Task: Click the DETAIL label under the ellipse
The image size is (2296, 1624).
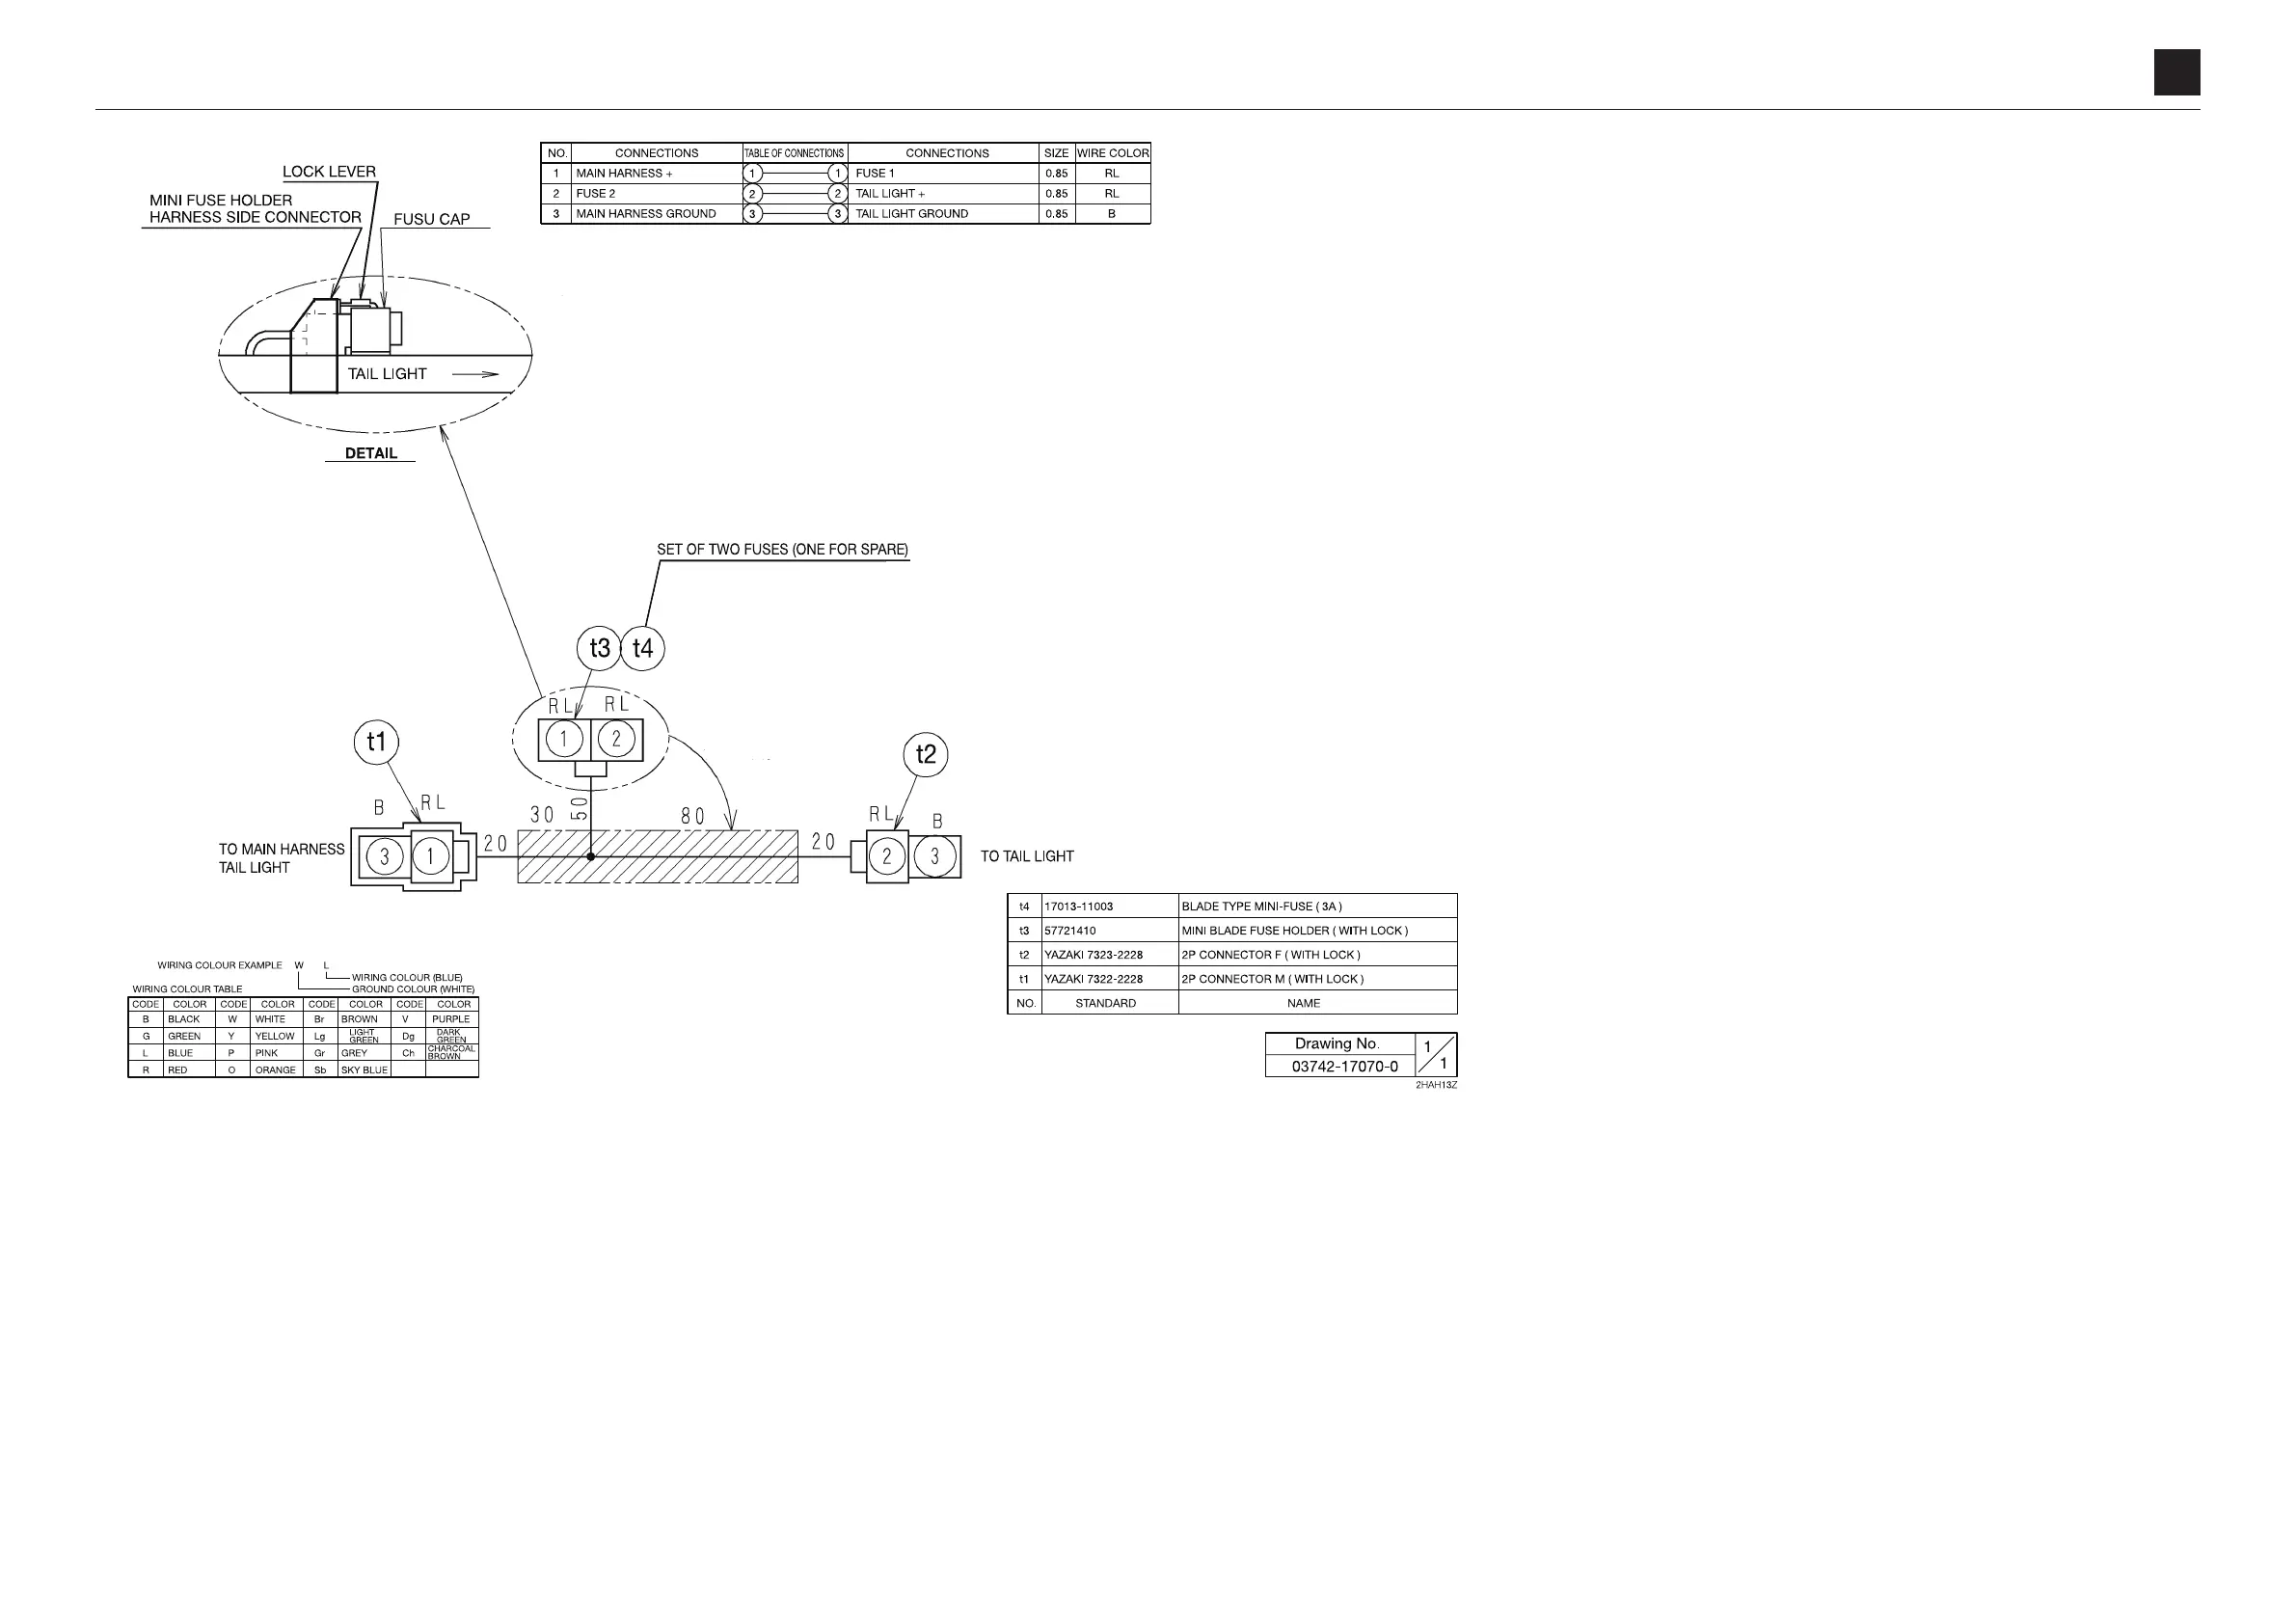Action: (x=371, y=453)
